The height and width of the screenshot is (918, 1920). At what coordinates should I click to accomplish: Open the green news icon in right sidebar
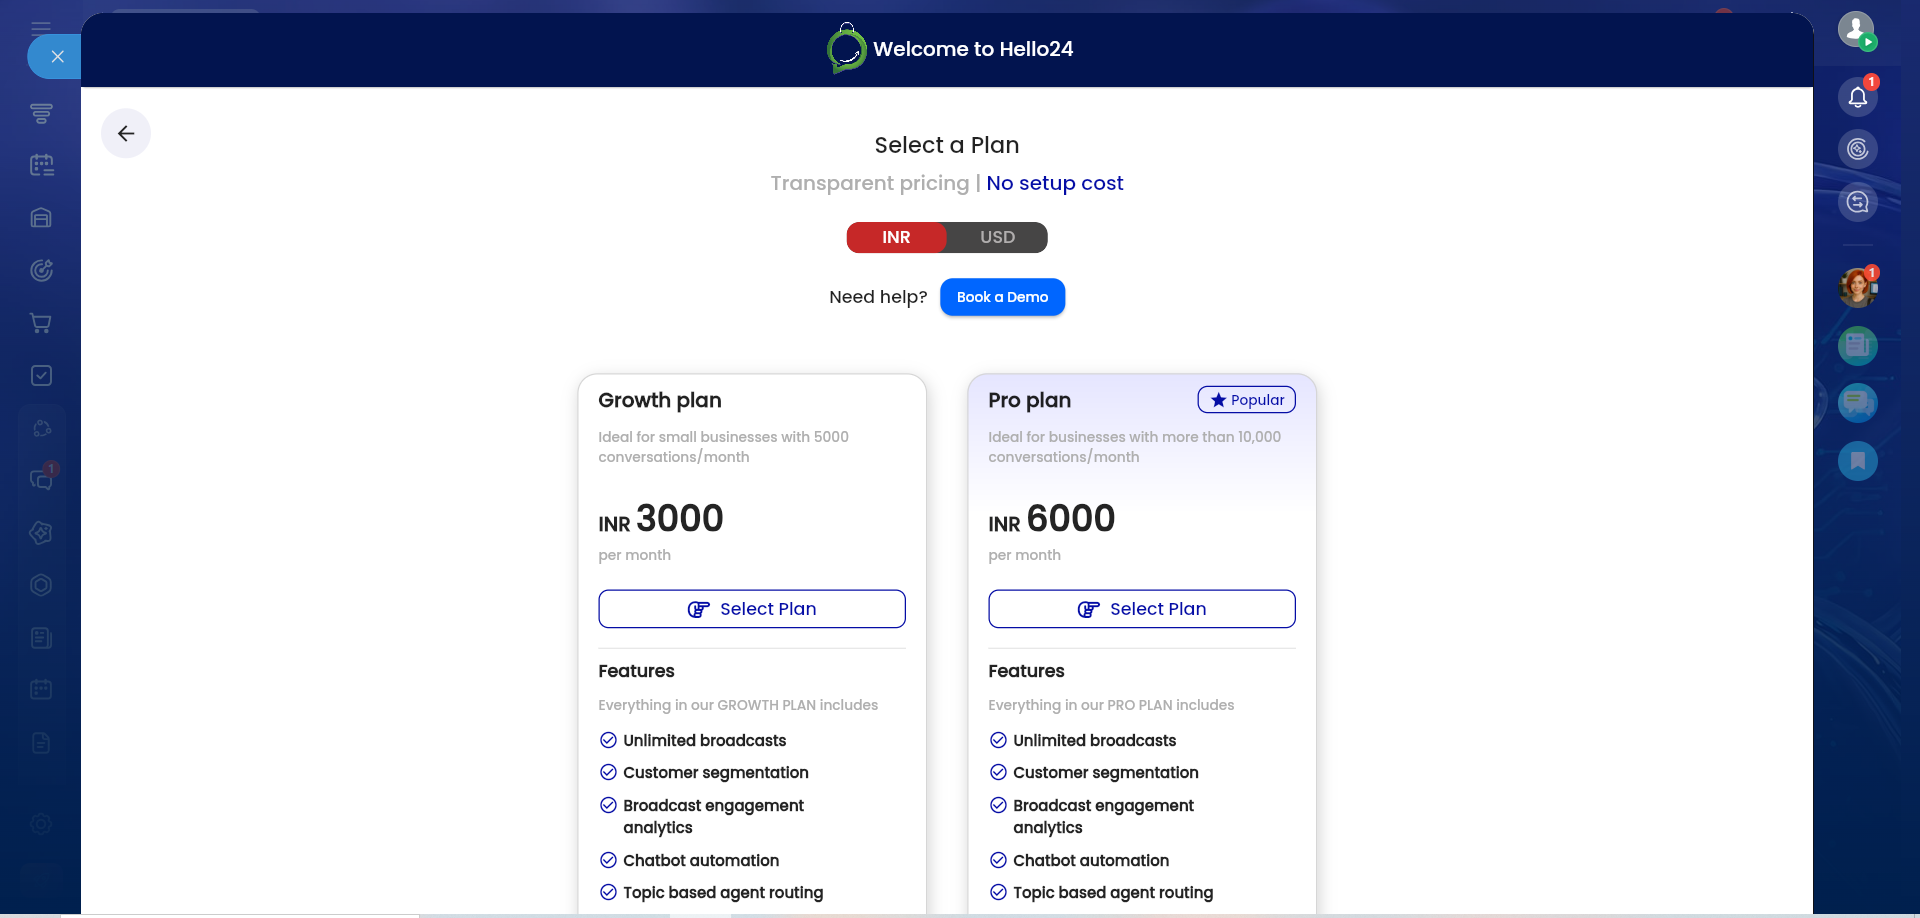[x=1858, y=346]
